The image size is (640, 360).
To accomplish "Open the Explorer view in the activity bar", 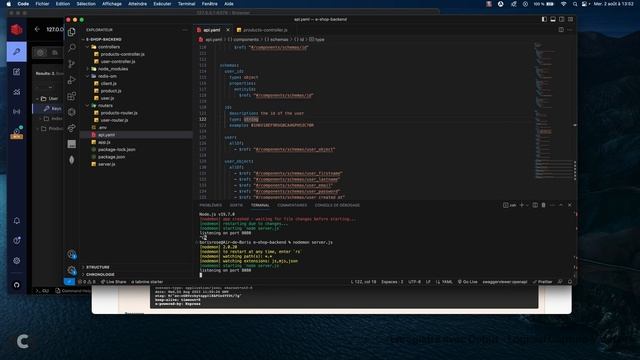I will [72, 32].
